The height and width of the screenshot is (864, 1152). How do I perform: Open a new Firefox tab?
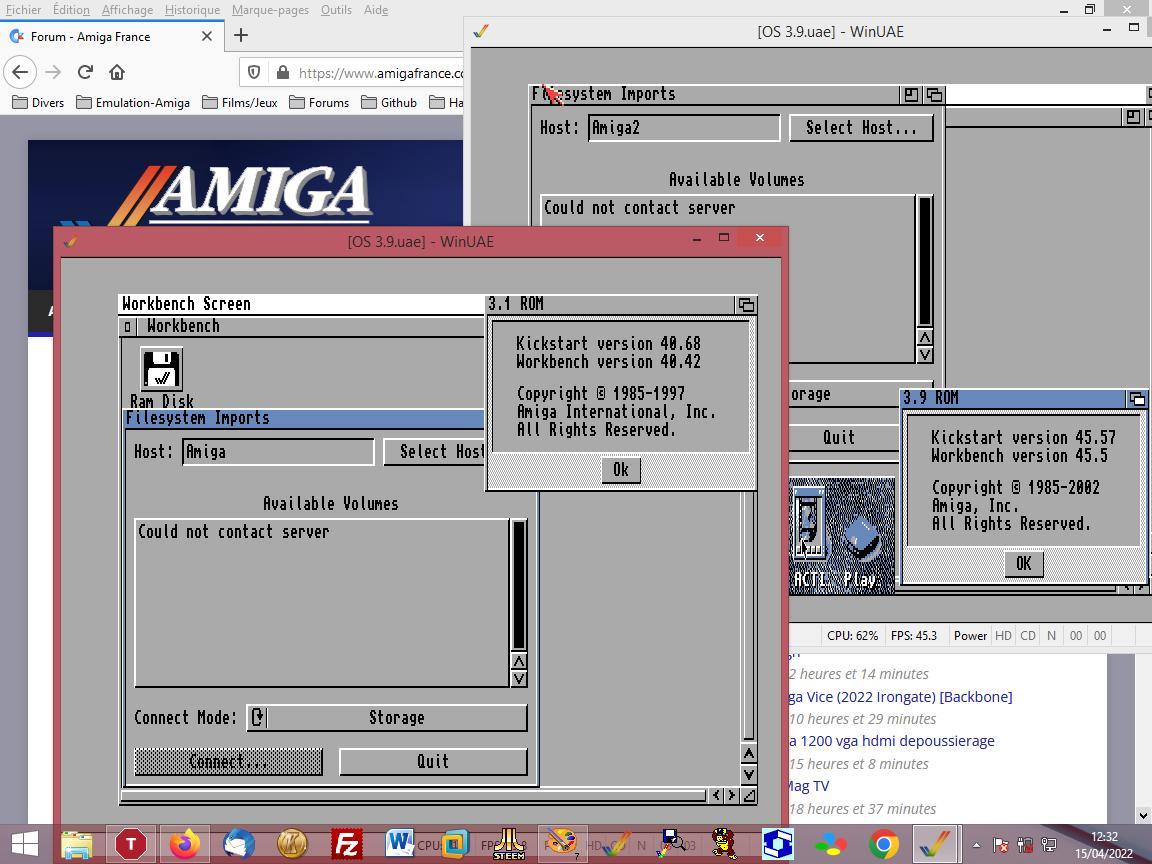point(241,35)
